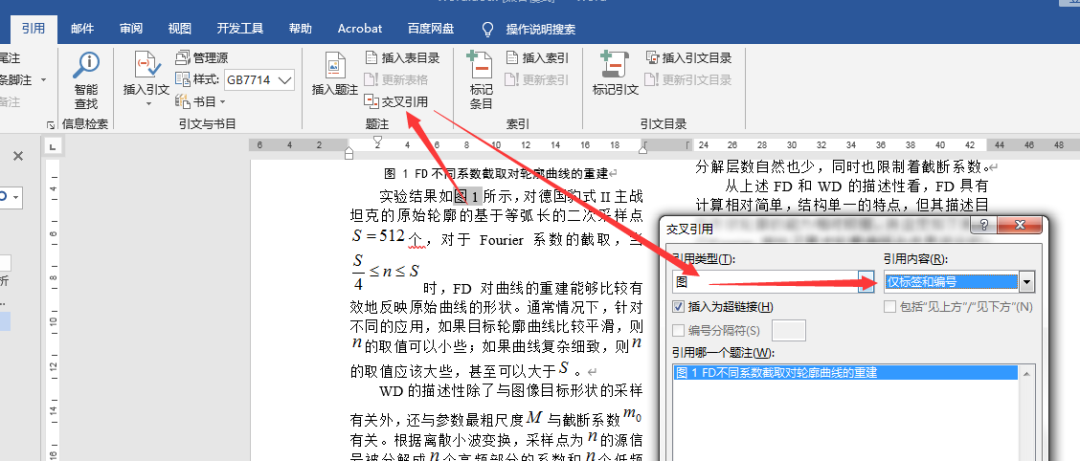
Task: Click the S = 512 formula in document
Action: (377, 236)
